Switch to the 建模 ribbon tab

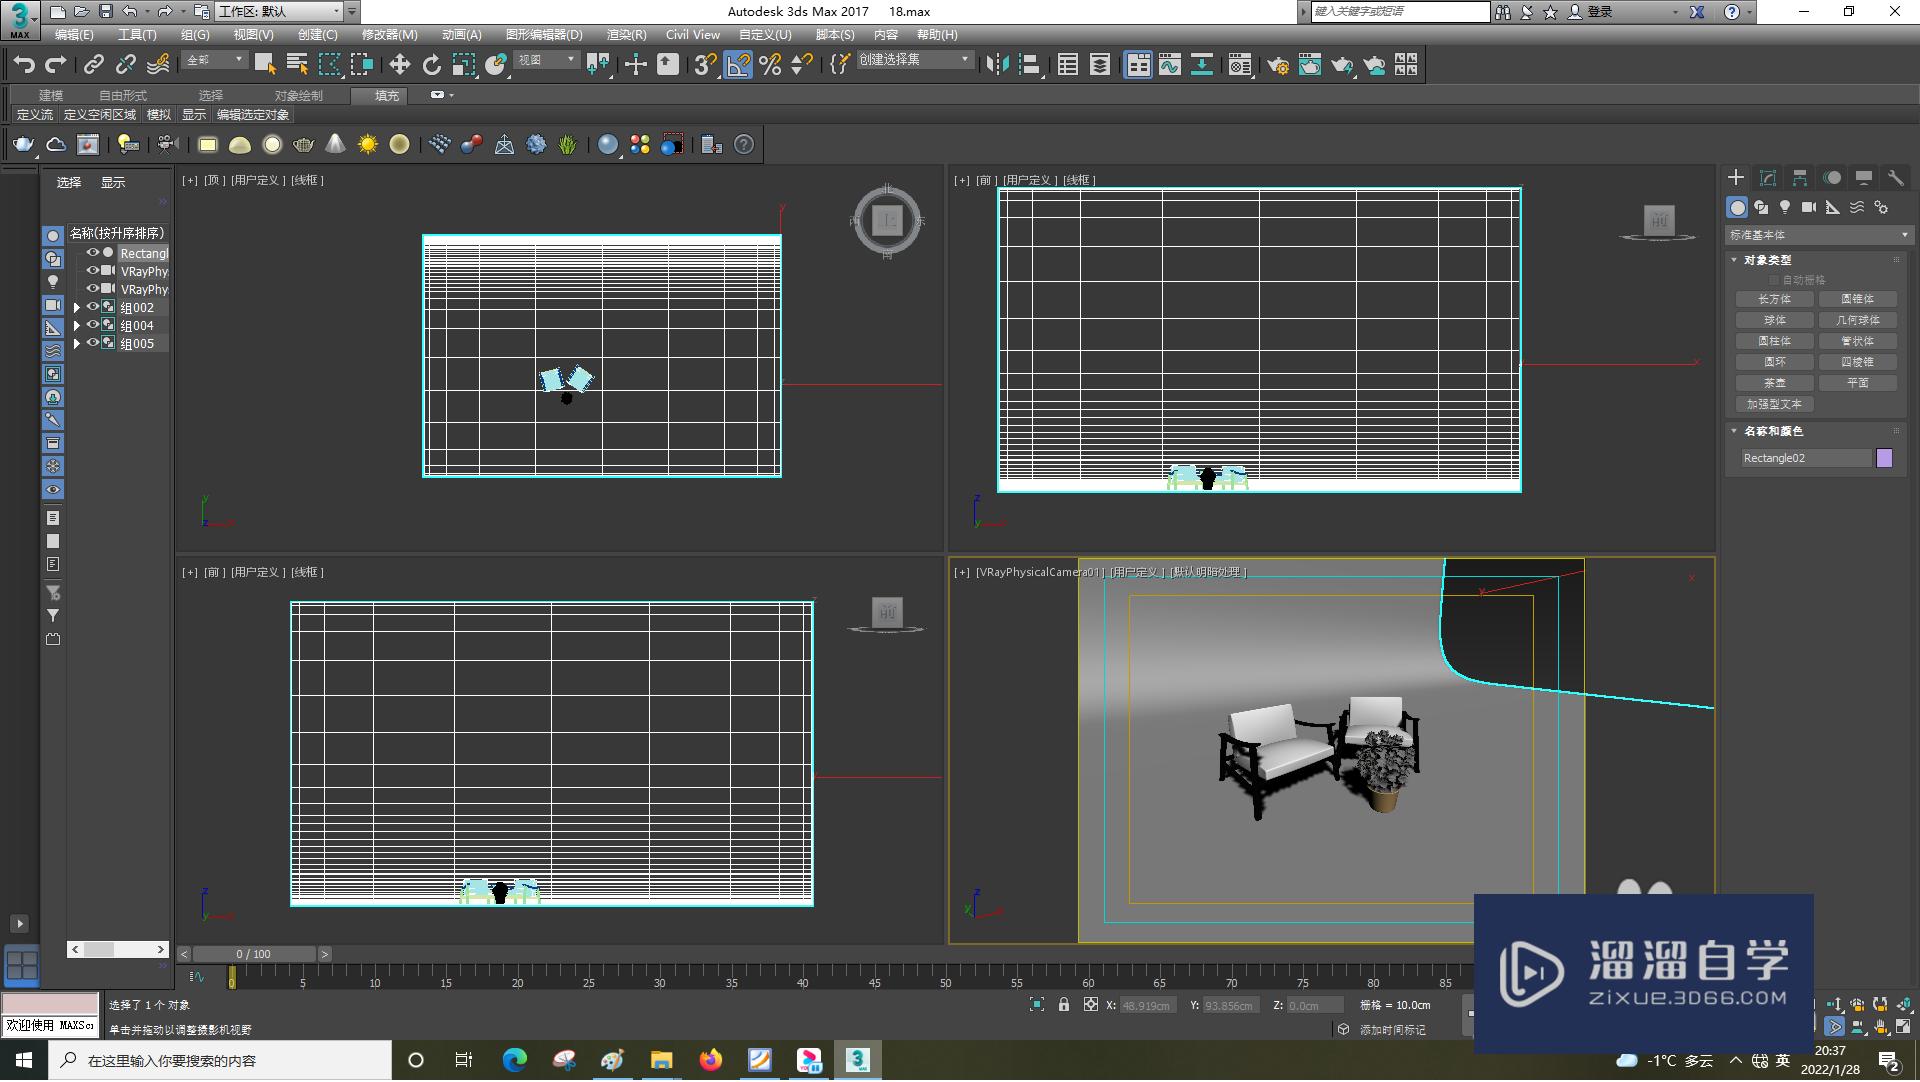click(51, 95)
